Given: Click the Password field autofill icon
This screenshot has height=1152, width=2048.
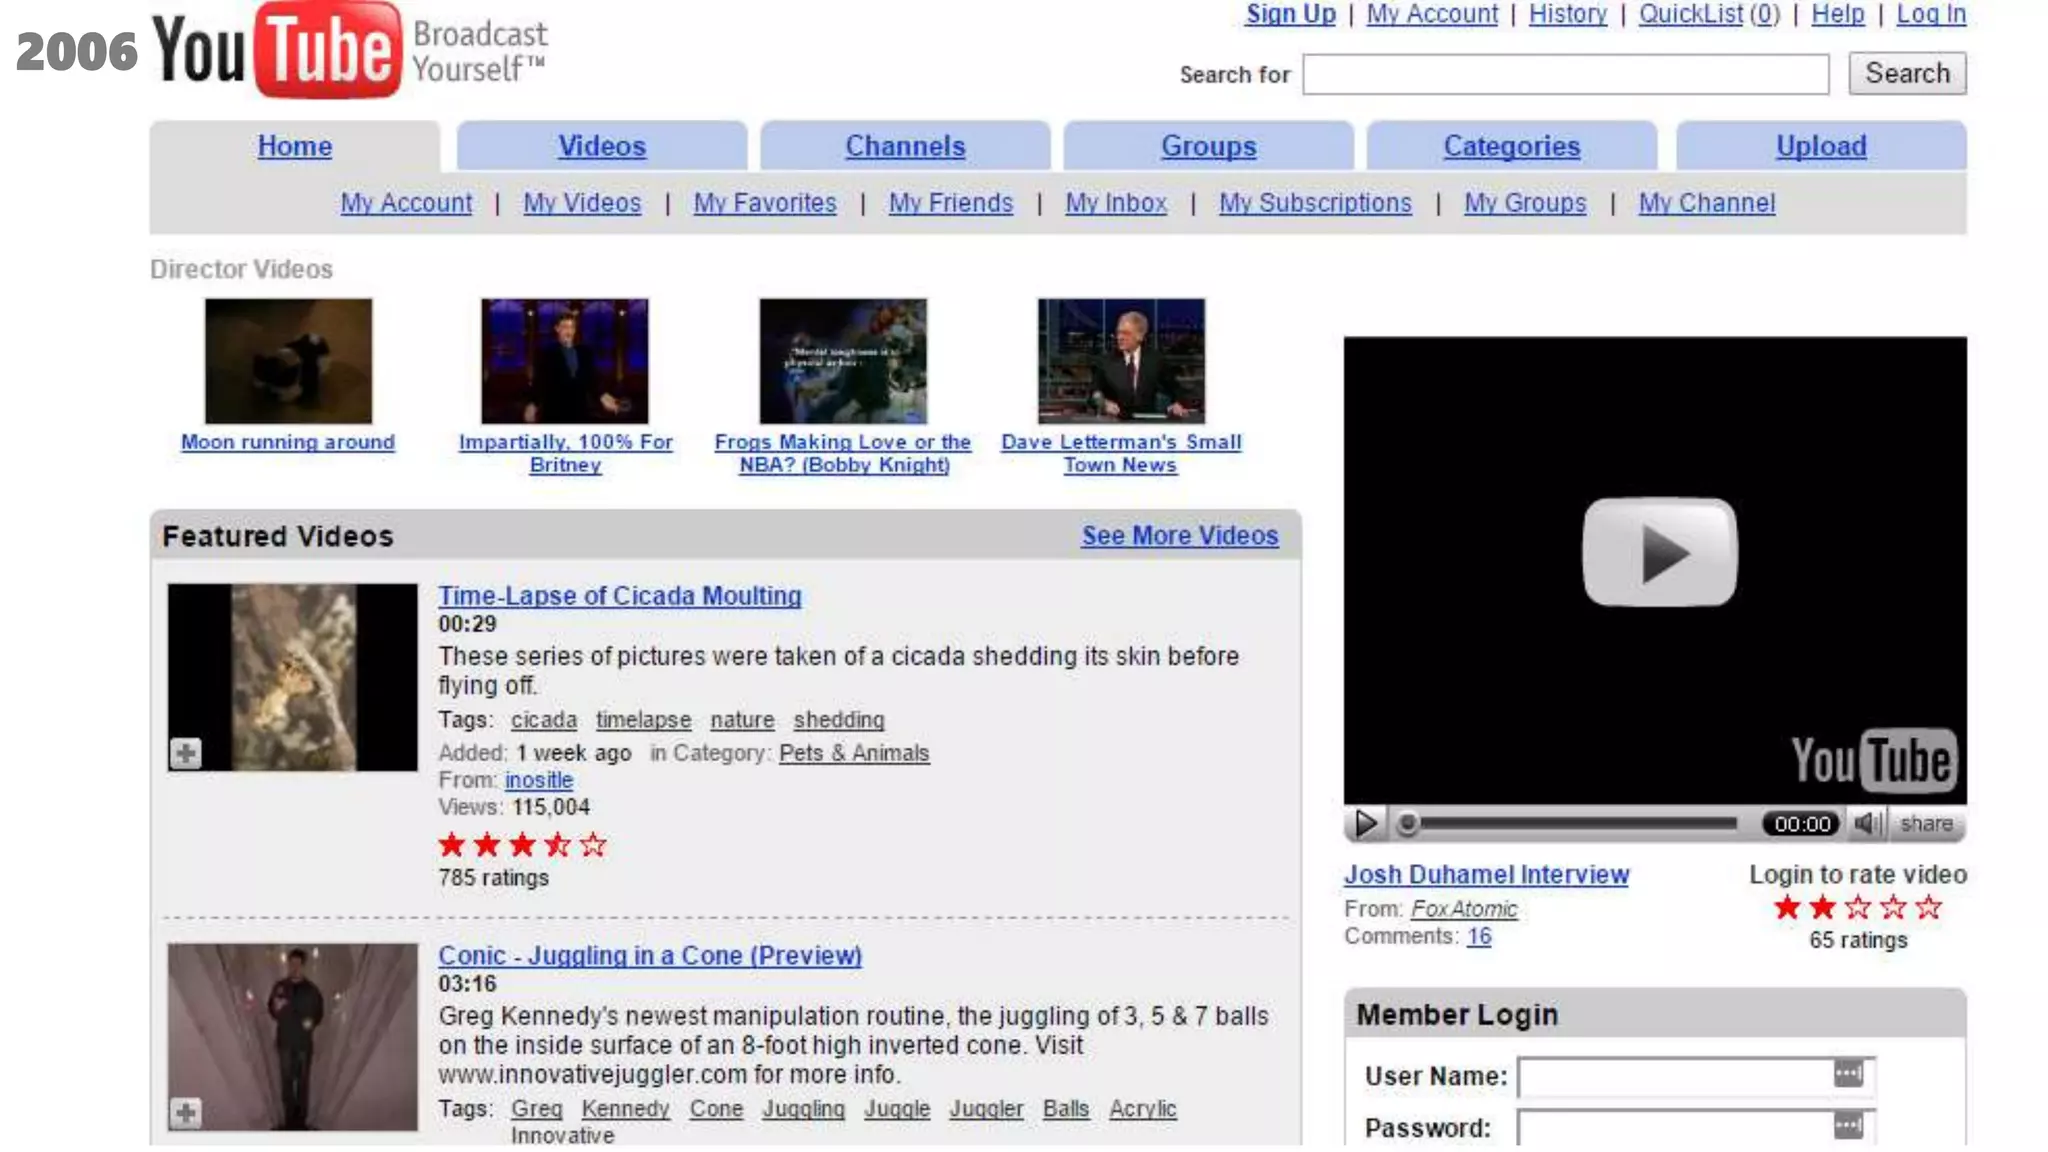Looking at the screenshot, I should tap(1848, 1125).
